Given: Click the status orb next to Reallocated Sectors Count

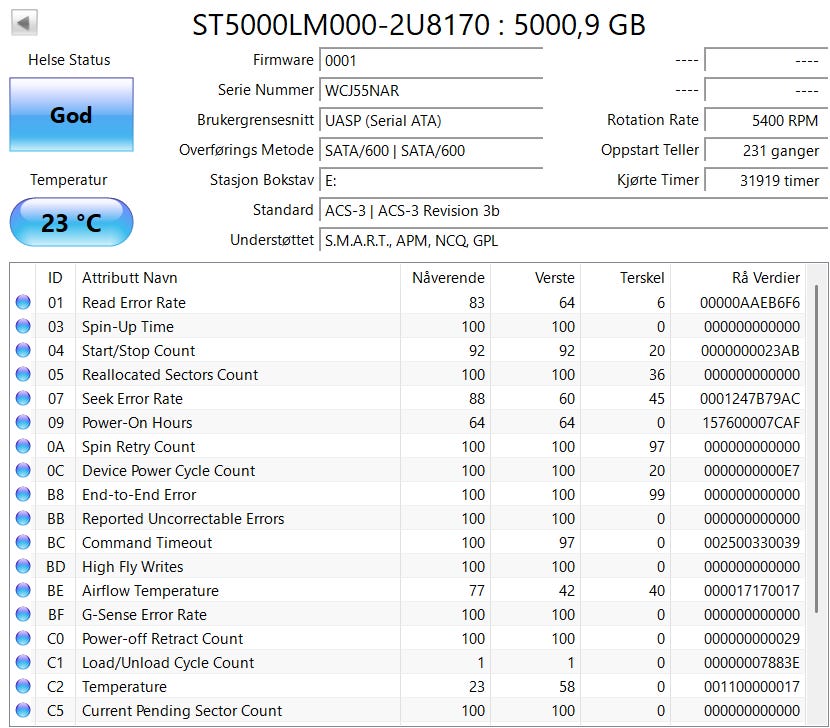Looking at the screenshot, I should (x=23, y=375).
